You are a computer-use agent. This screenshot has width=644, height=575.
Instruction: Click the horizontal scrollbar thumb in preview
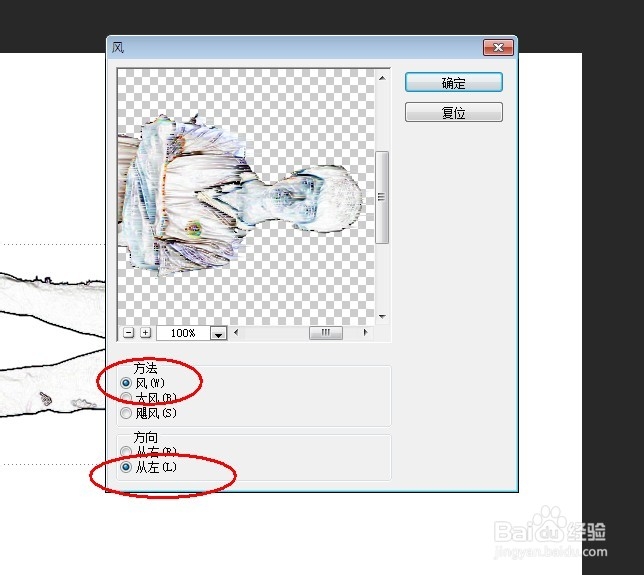coord(326,333)
